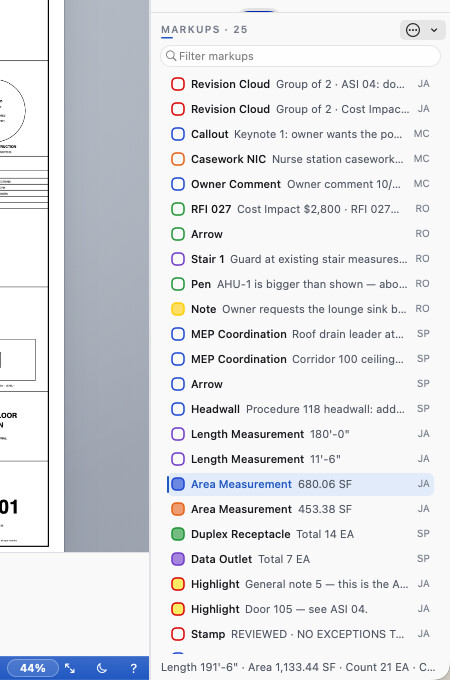Toggle dark mode moon icon

click(x=101, y=668)
